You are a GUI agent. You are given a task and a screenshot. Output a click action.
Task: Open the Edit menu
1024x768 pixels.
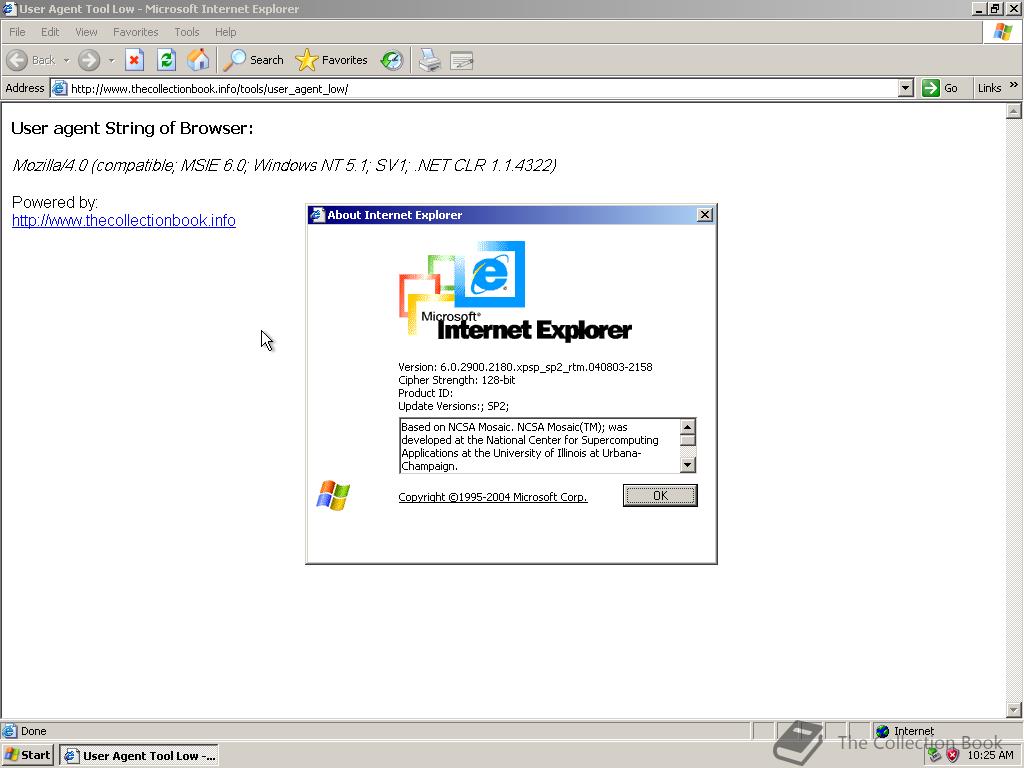coord(50,32)
